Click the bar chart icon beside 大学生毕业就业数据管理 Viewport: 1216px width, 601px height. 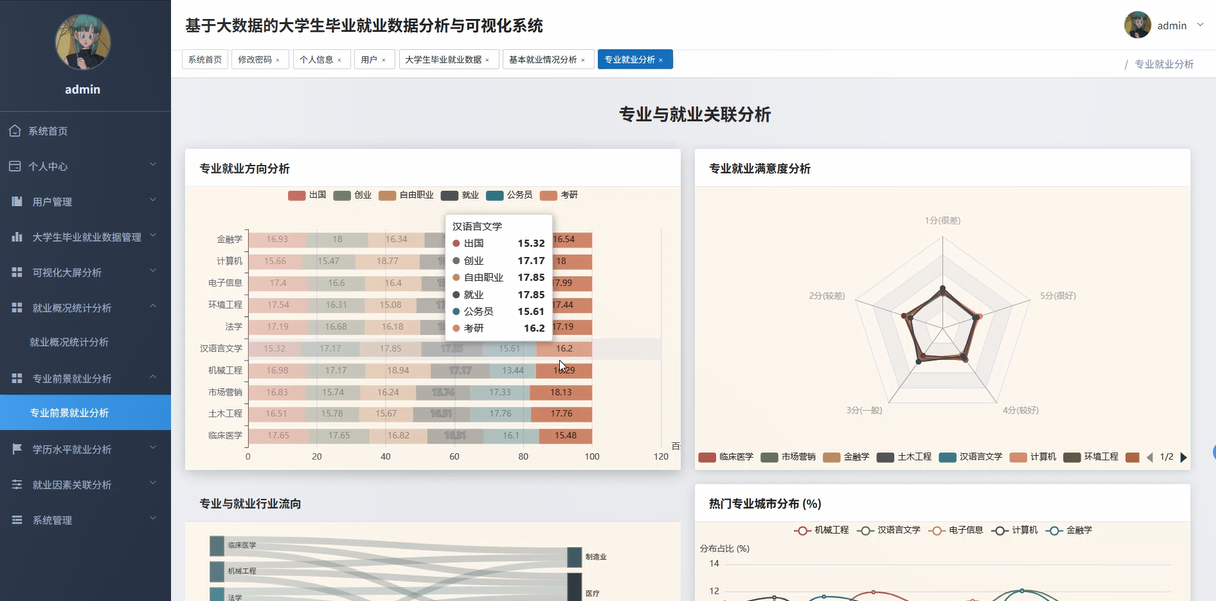pyautogui.click(x=17, y=237)
